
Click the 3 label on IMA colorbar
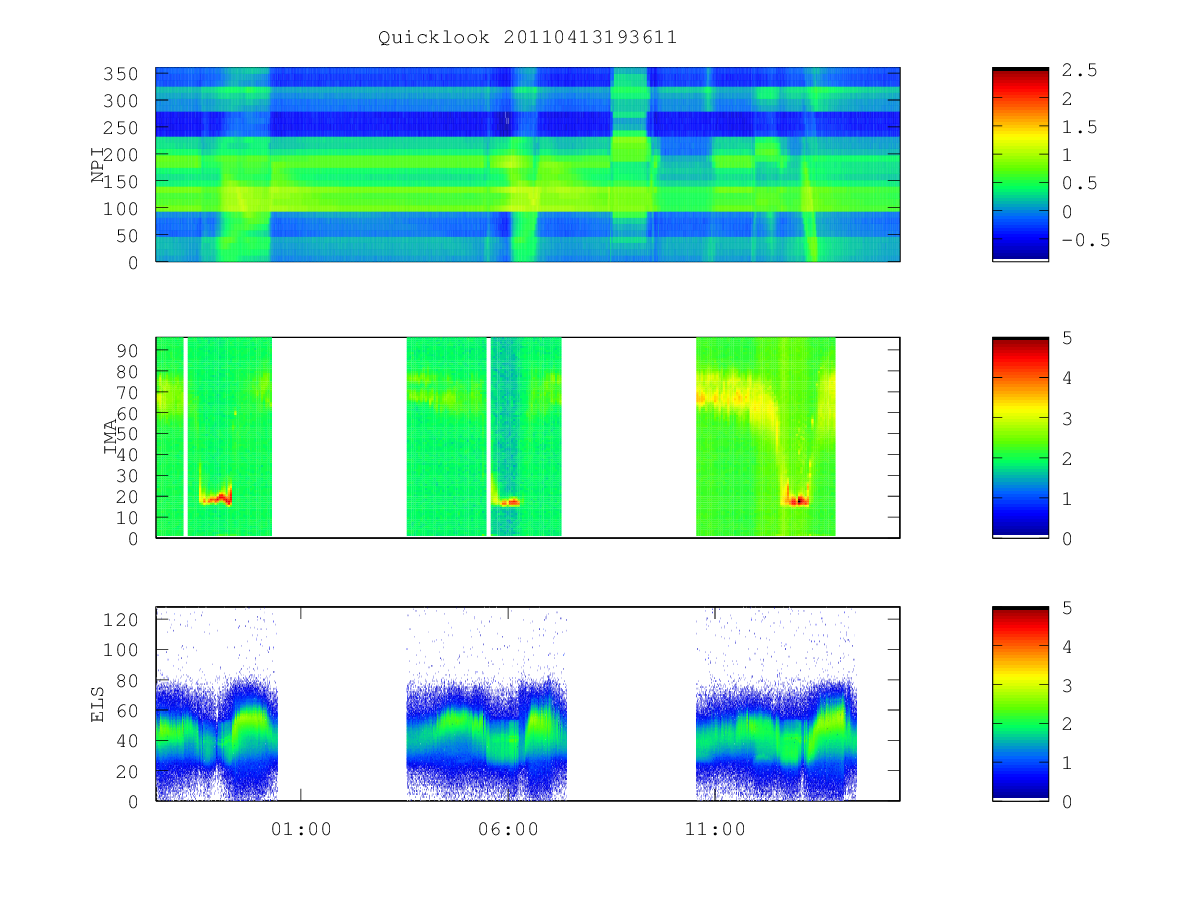tap(1068, 418)
